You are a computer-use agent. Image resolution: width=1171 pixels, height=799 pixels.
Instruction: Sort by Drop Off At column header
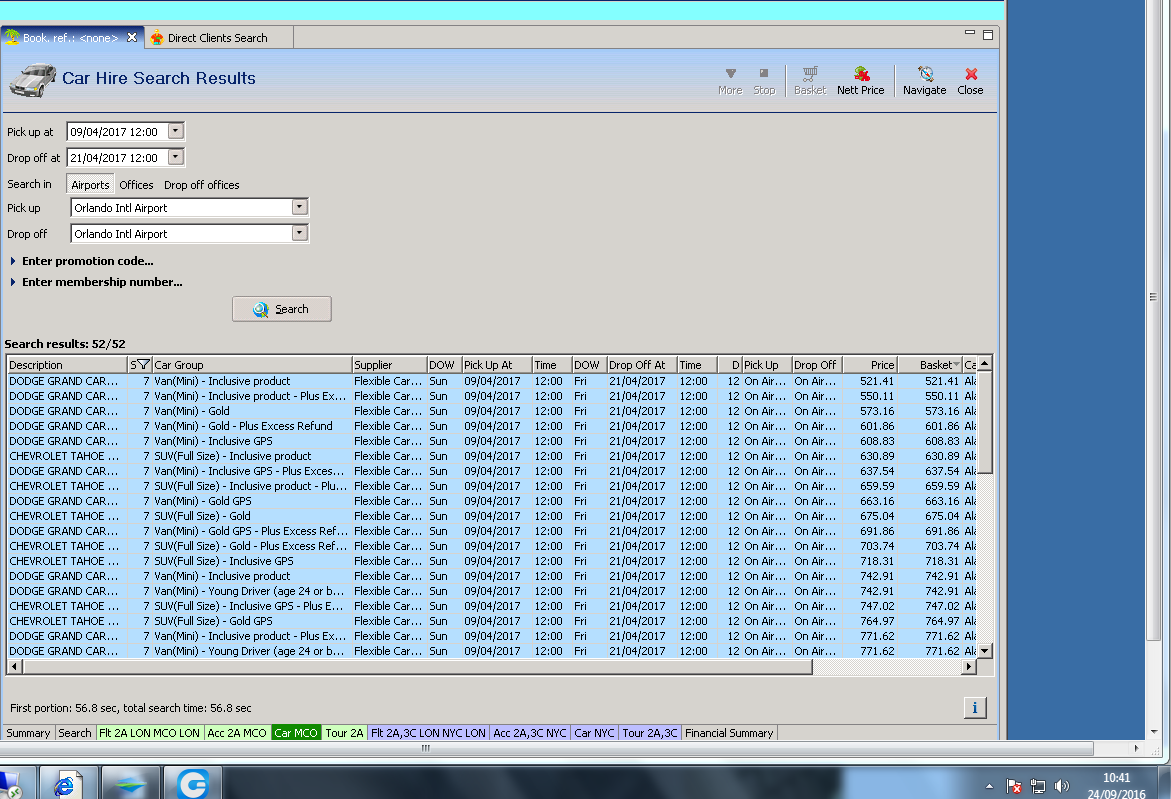(x=642, y=365)
